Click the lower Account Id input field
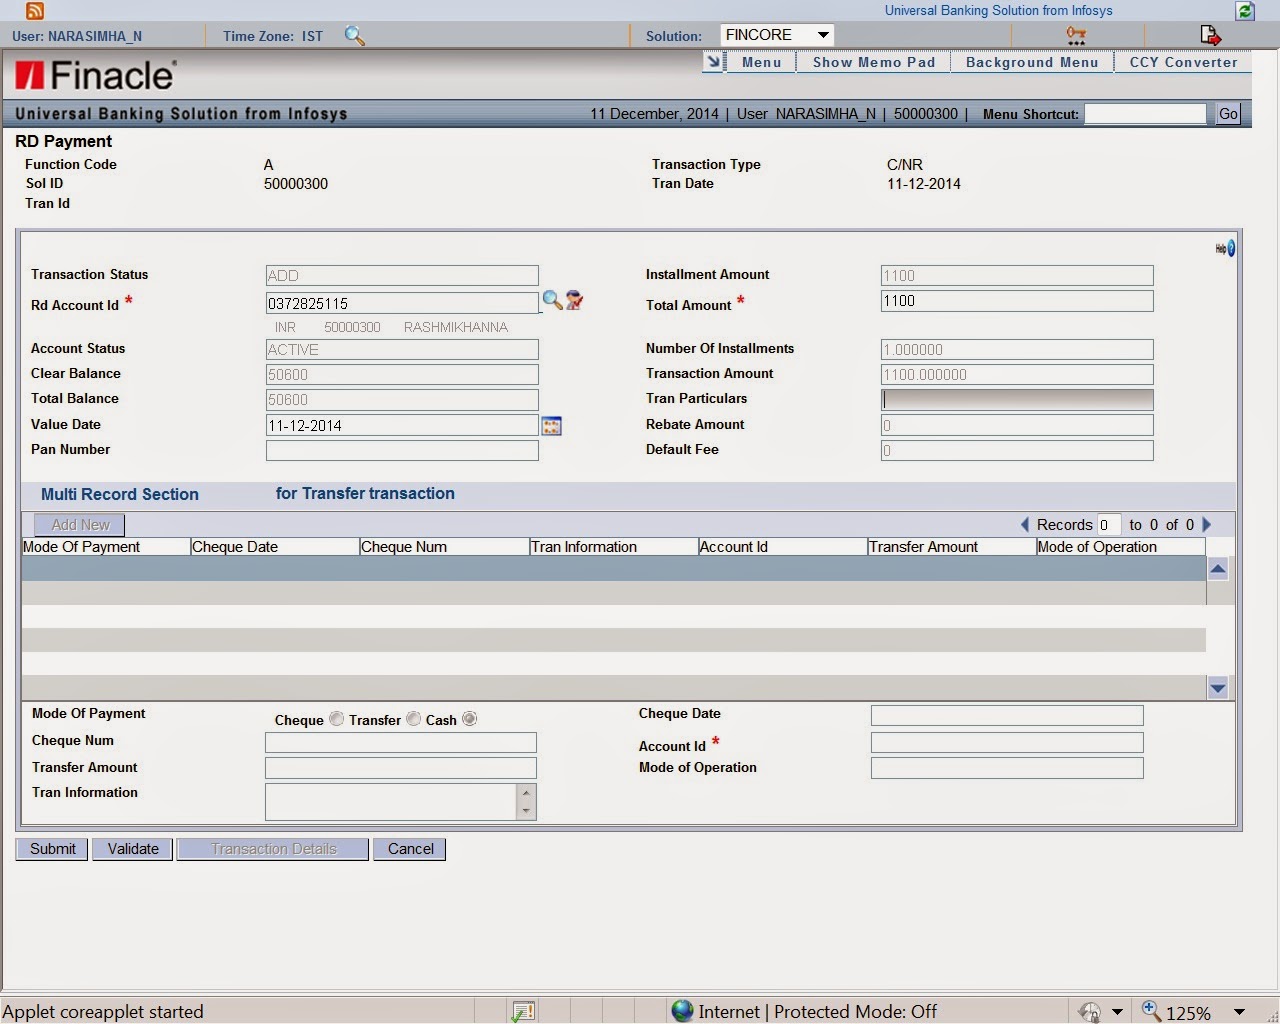Image resolution: width=1280 pixels, height=1024 pixels. [x=1007, y=742]
